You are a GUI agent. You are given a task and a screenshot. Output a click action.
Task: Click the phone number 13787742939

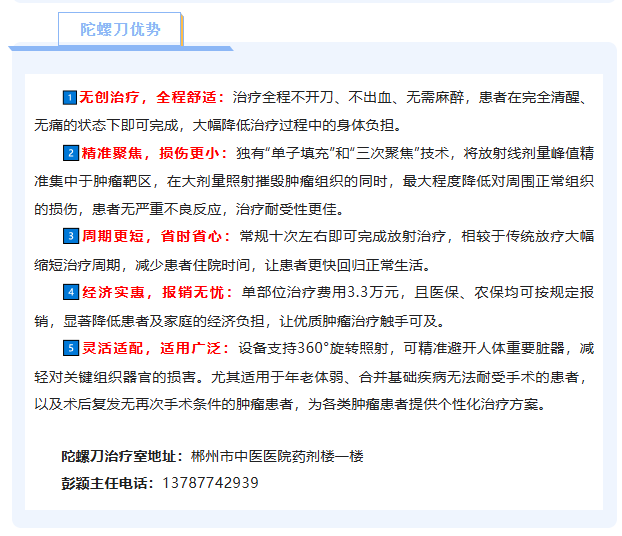tap(210, 483)
